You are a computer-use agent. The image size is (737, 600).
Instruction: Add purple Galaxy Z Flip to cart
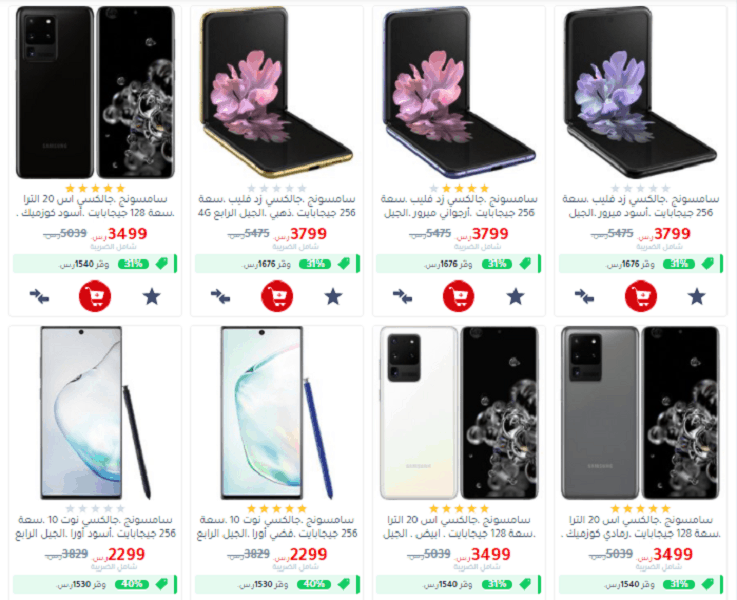point(459,296)
